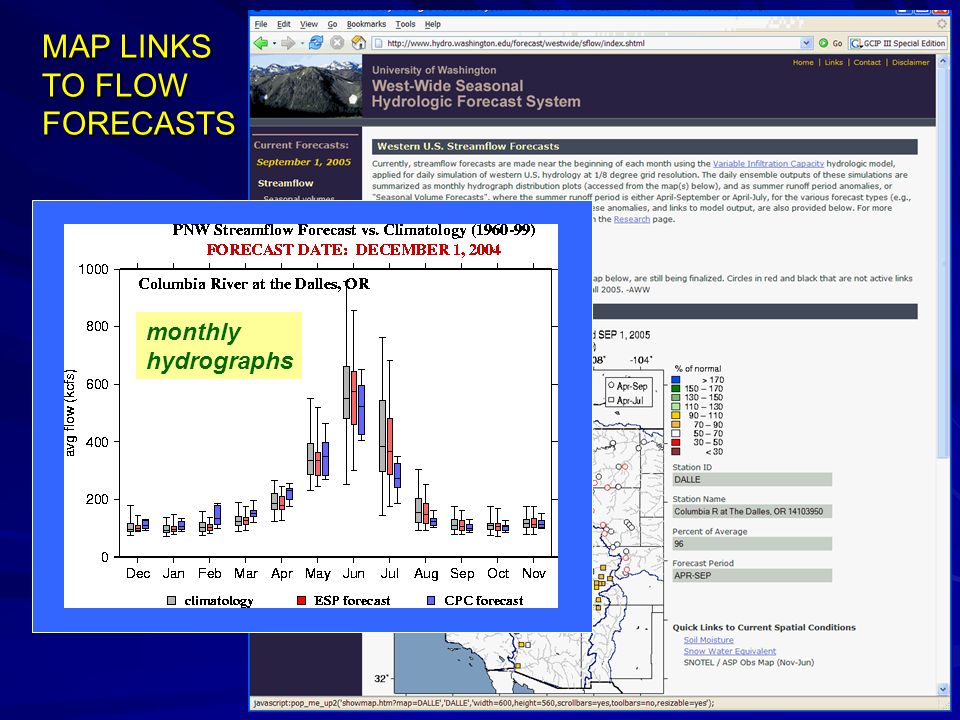Viewport: 960px width, 720px height.
Task: Click the Station Name field for The Dalles
Action: click(752, 511)
